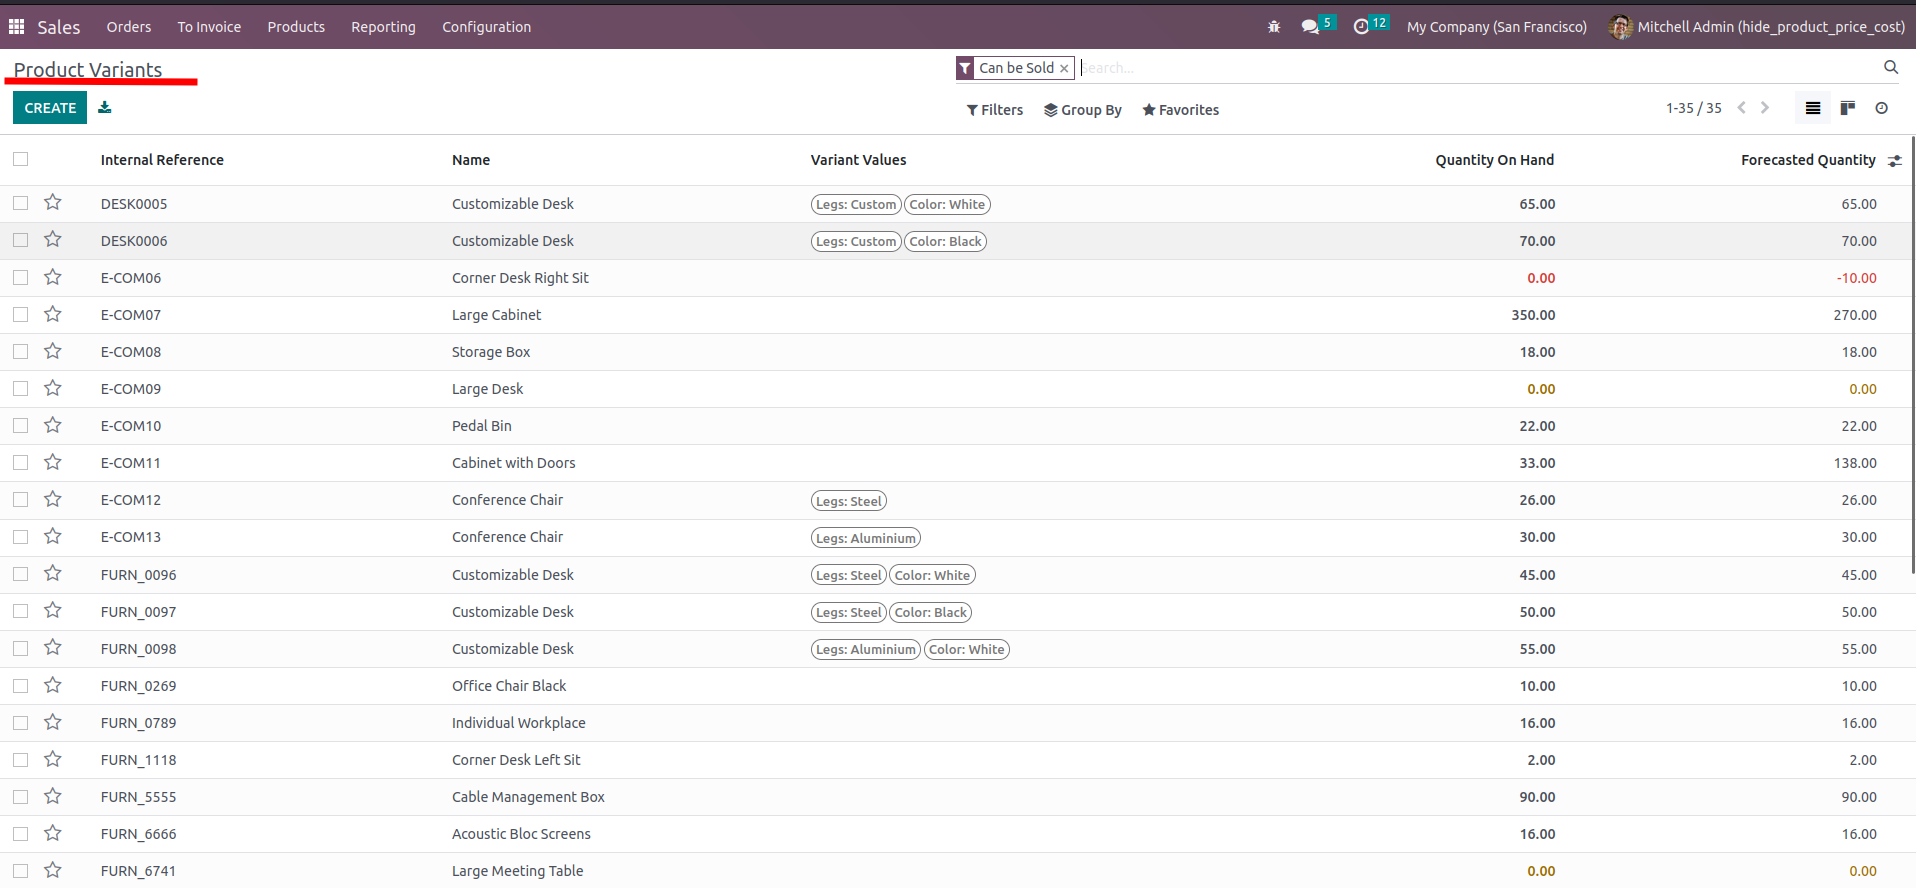Favorite star for FURN_5555 row

pos(53,796)
